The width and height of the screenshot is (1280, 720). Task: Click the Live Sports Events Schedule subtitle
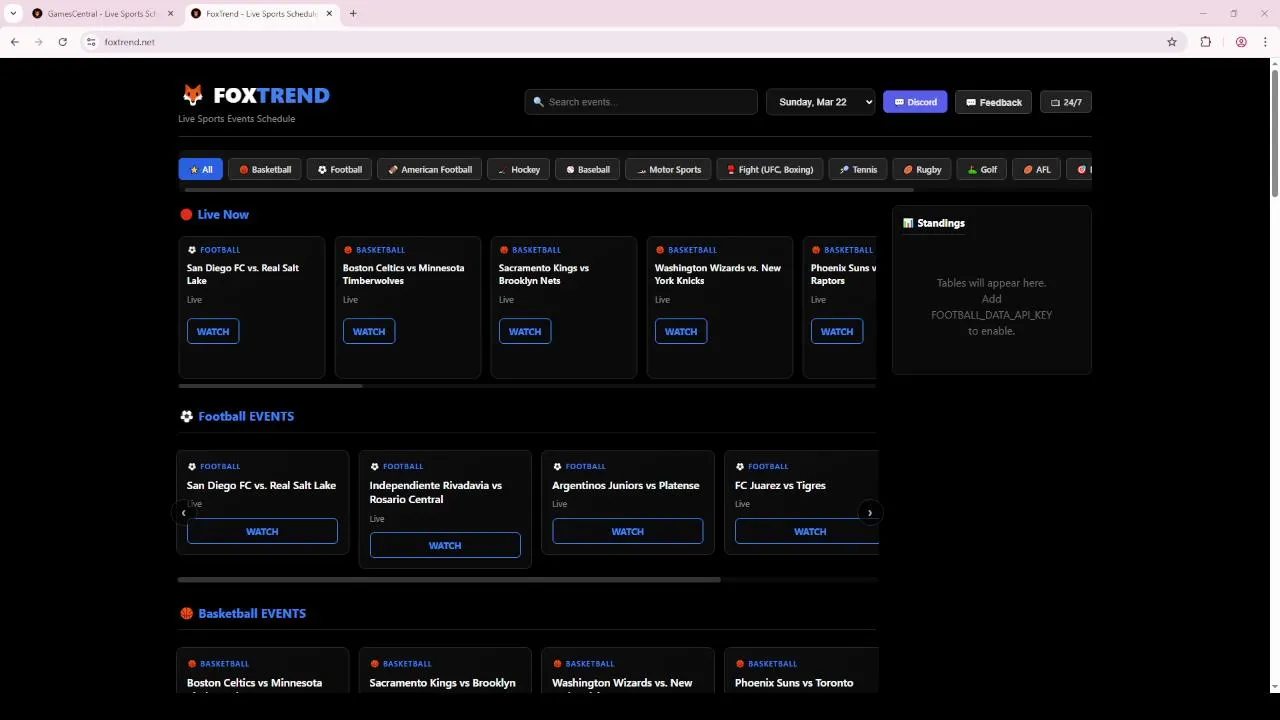[x=237, y=119]
